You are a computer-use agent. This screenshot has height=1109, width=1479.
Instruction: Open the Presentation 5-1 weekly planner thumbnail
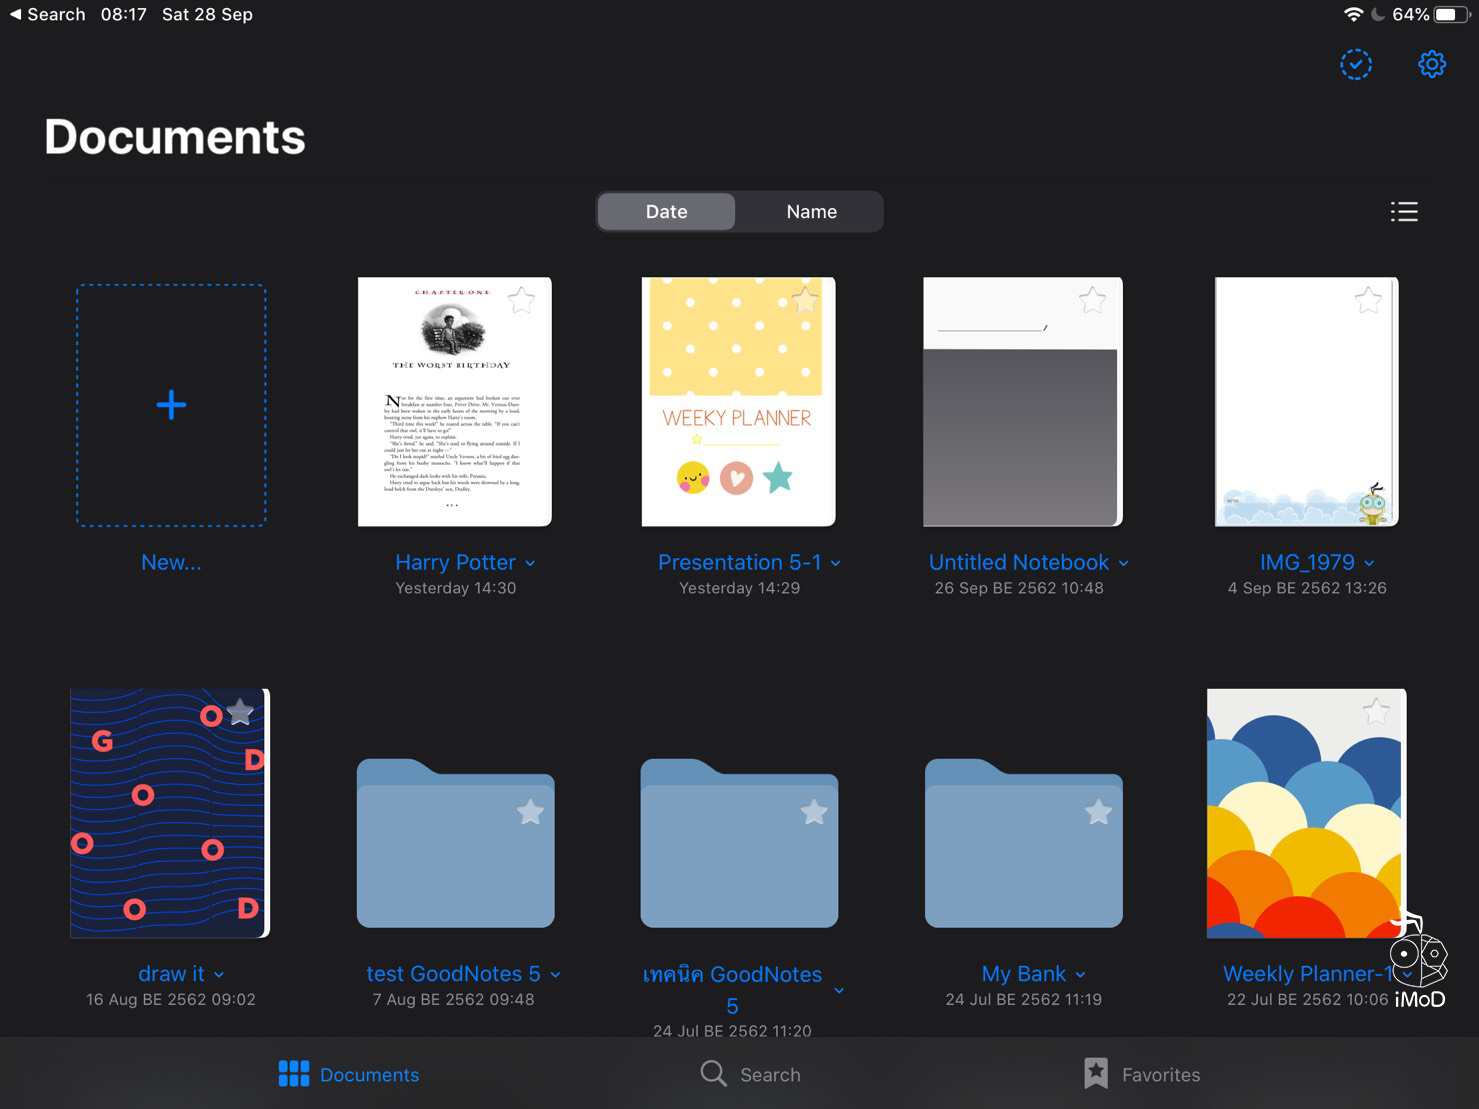738,402
